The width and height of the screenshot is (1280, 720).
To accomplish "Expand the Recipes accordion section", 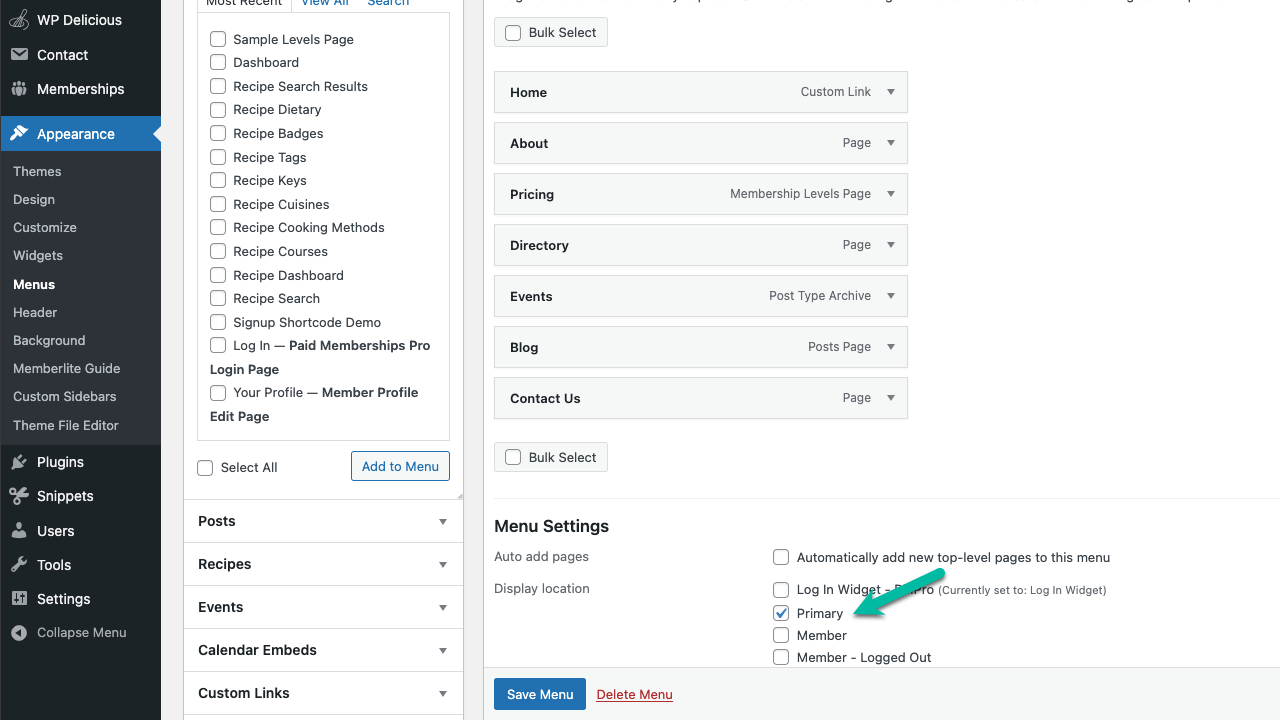I will pyautogui.click(x=323, y=564).
